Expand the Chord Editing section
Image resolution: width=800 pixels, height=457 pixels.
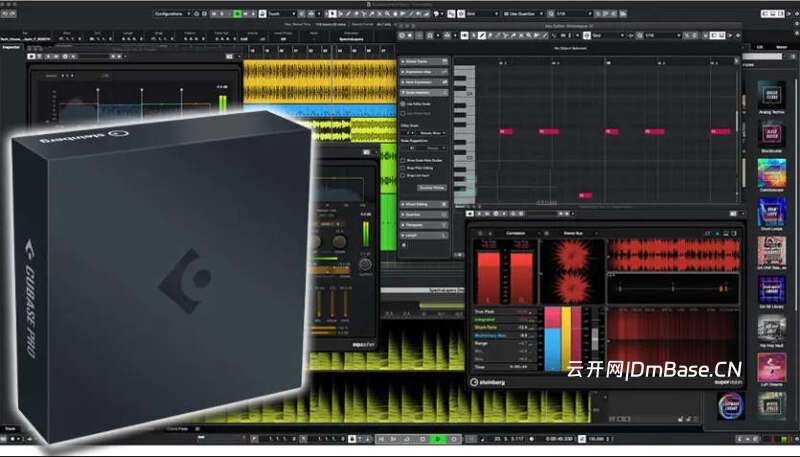tap(424, 204)
